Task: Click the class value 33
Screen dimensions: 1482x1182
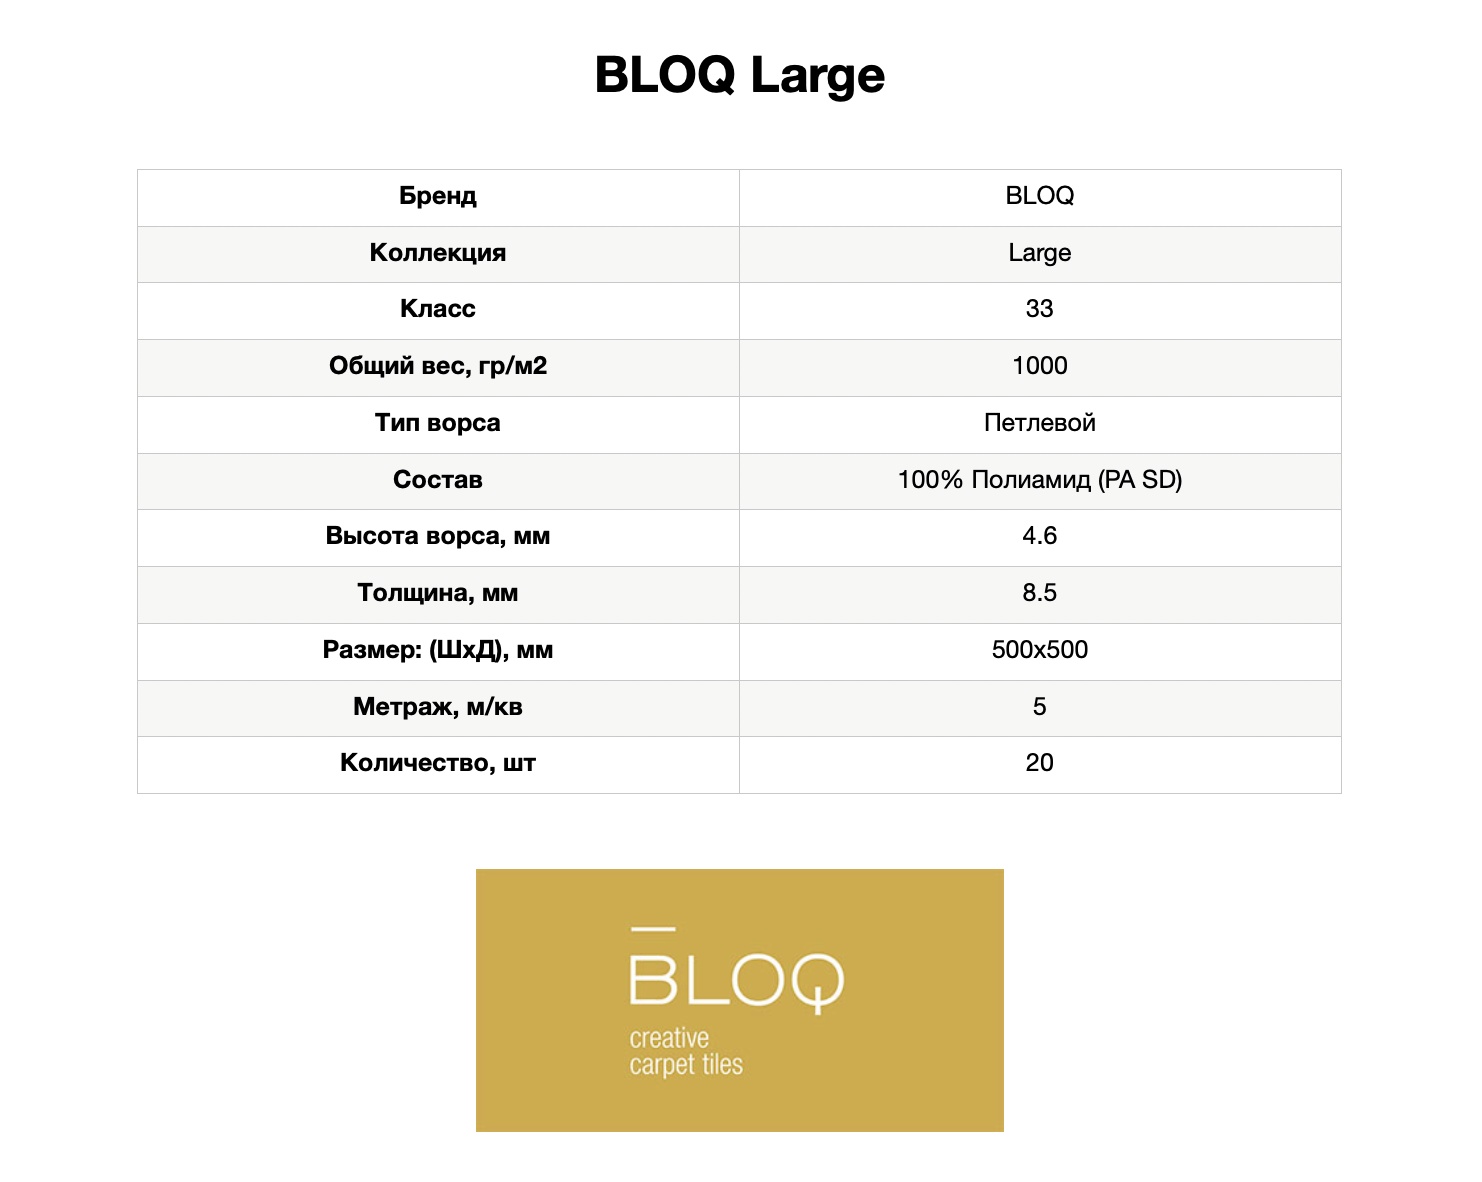Action: (1040, 309)
